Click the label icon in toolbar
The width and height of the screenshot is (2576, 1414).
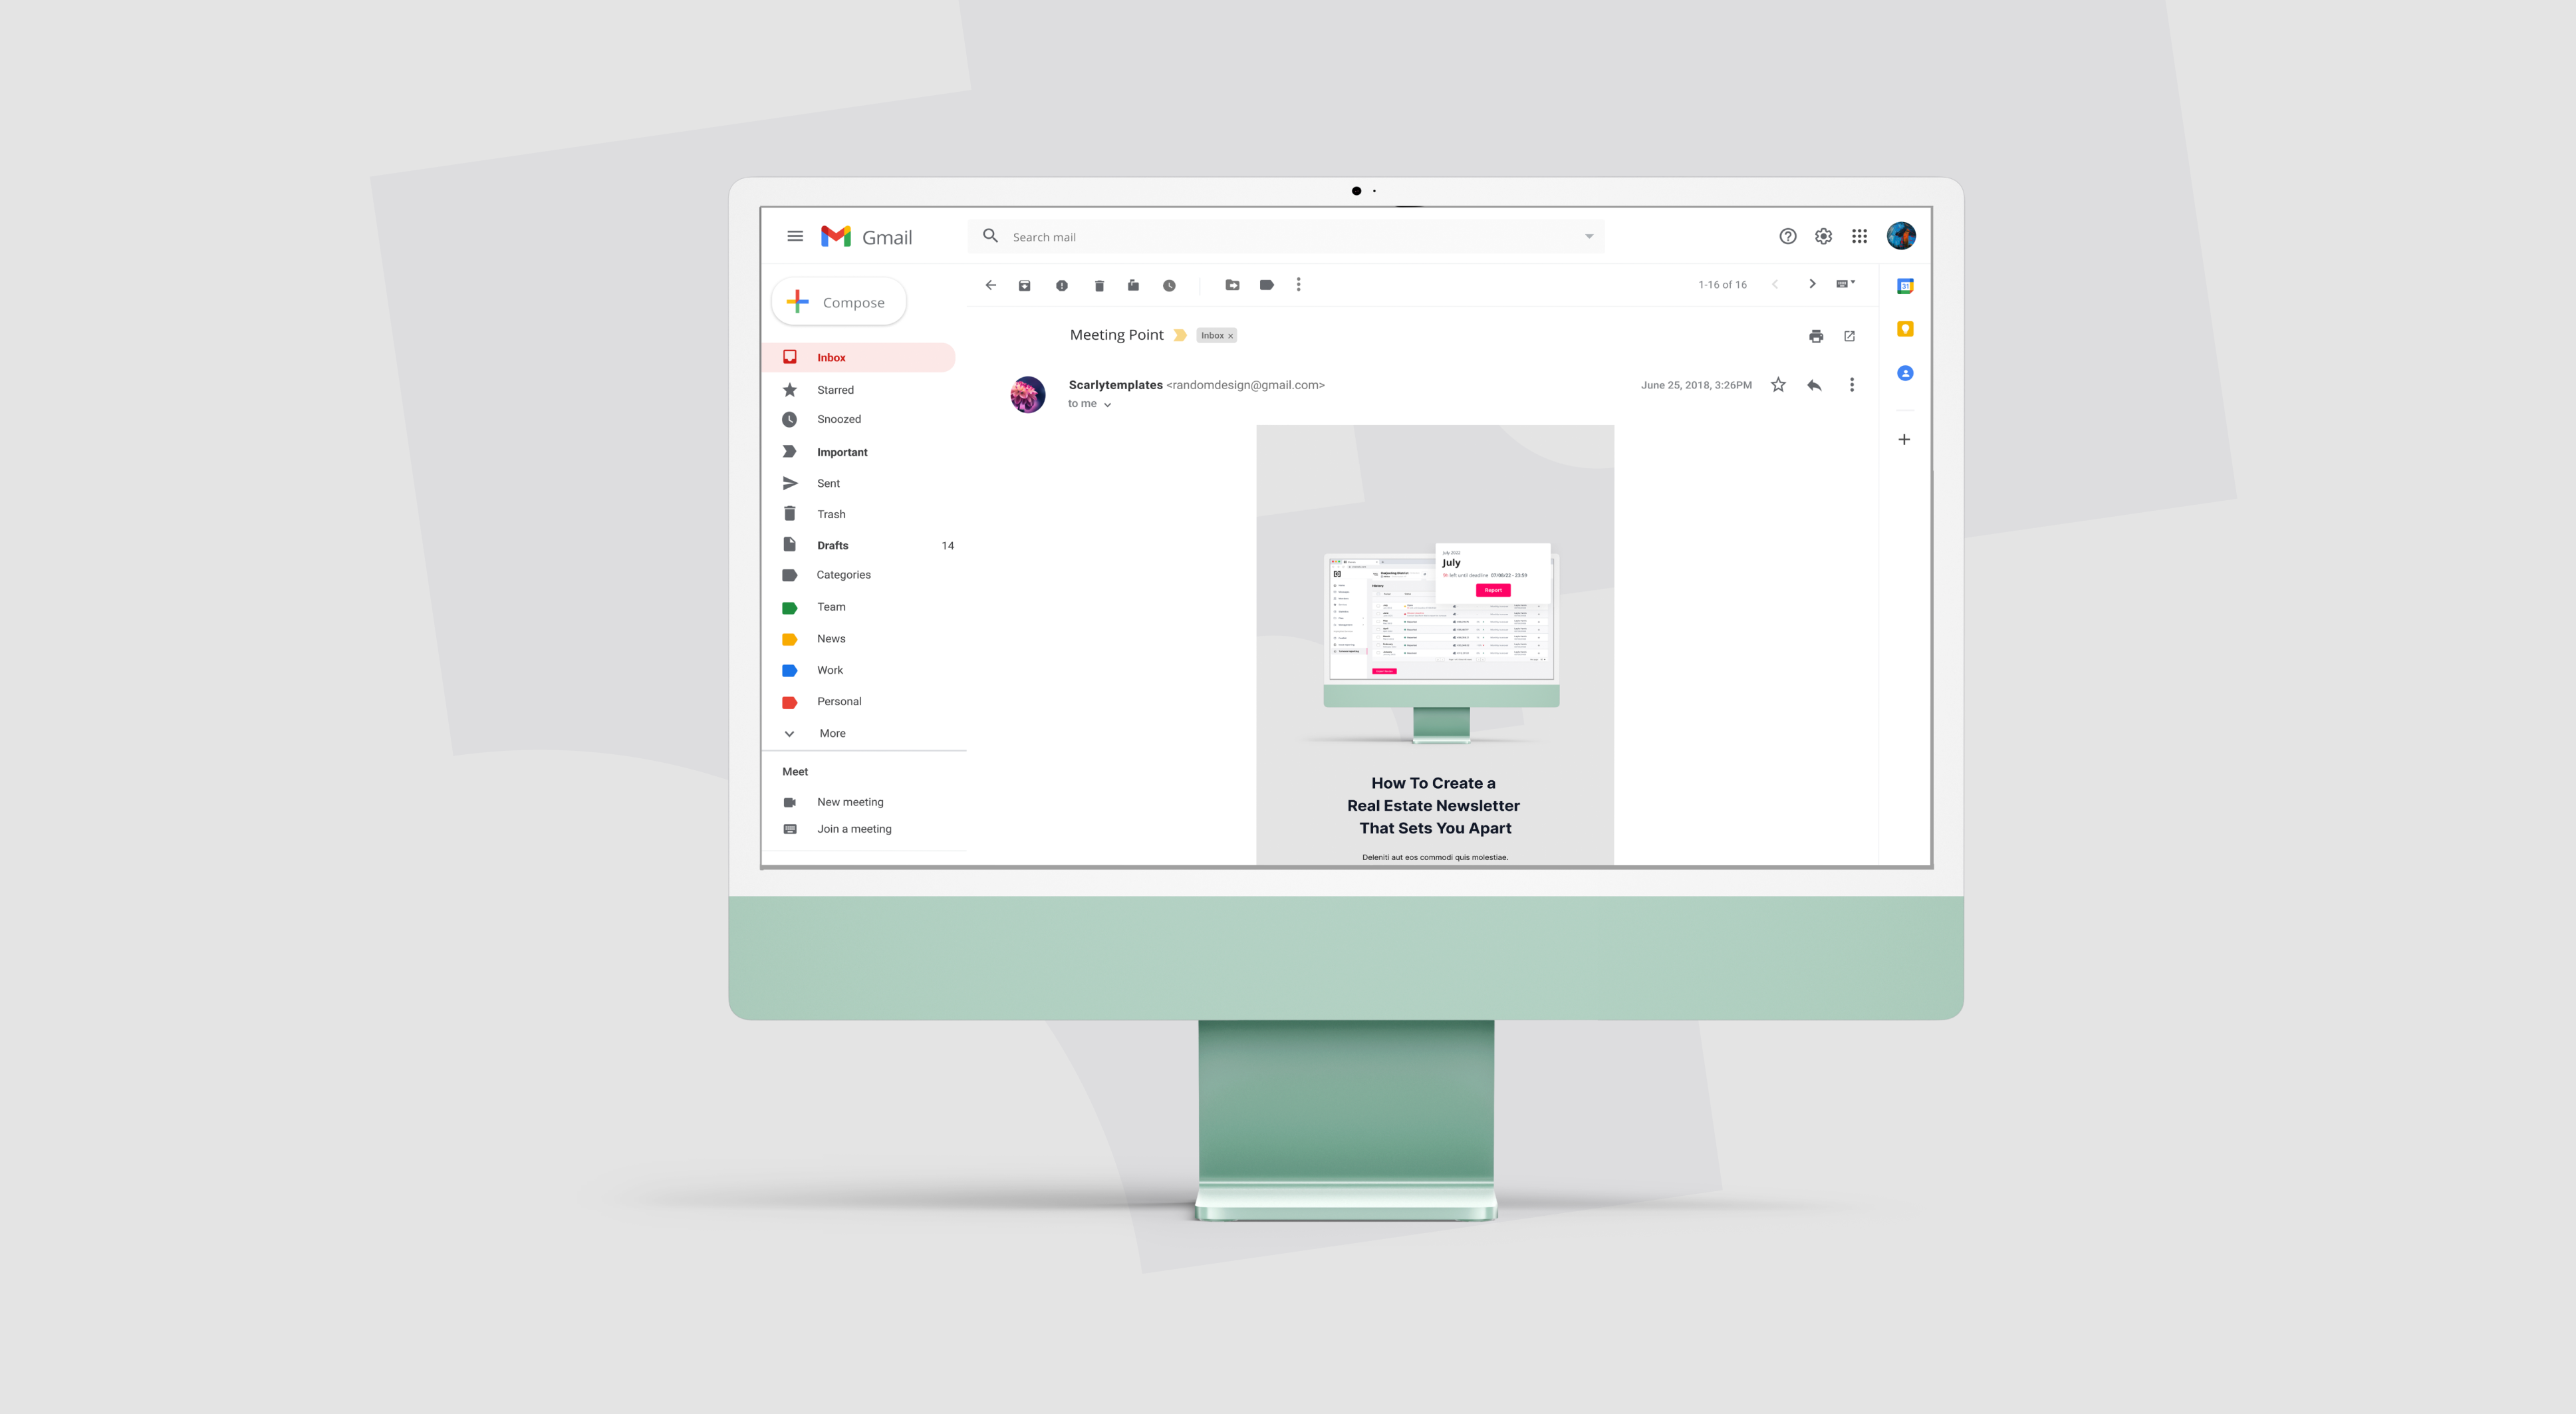[1269, 284]
